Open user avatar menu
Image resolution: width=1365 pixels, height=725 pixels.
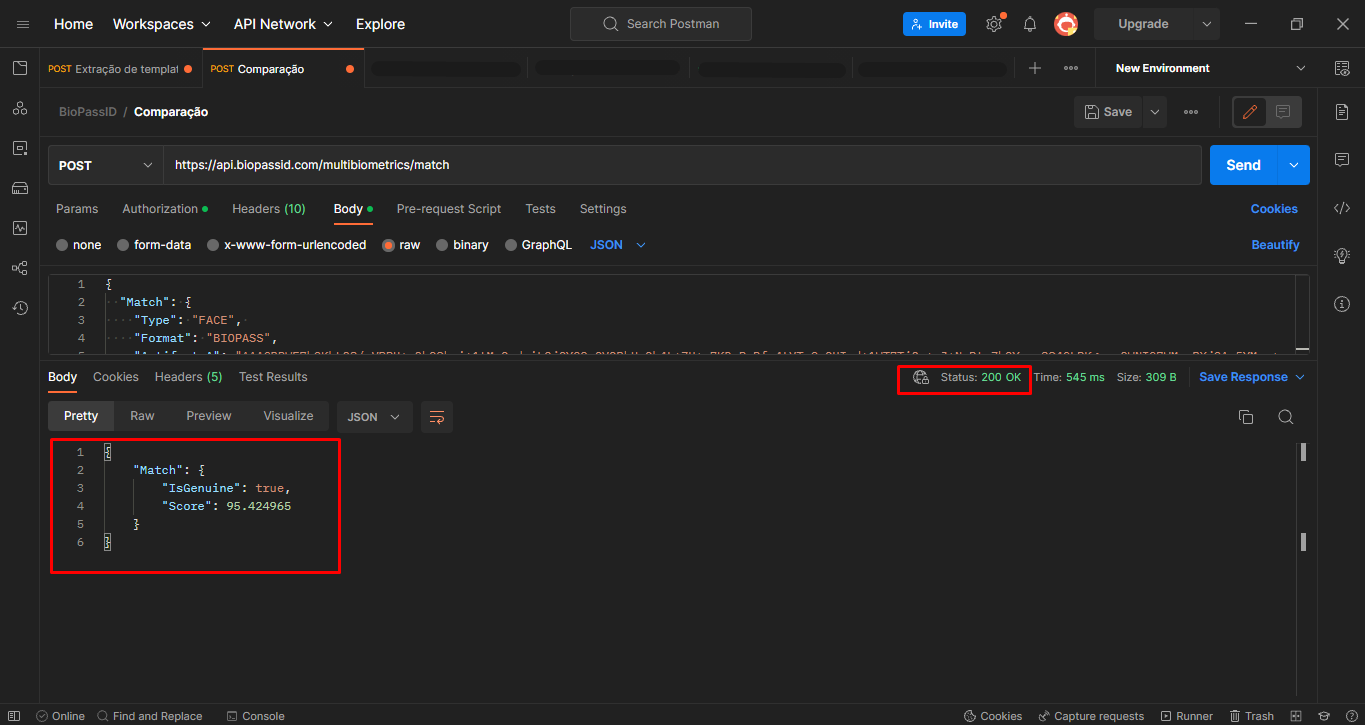pos(1066,24)
